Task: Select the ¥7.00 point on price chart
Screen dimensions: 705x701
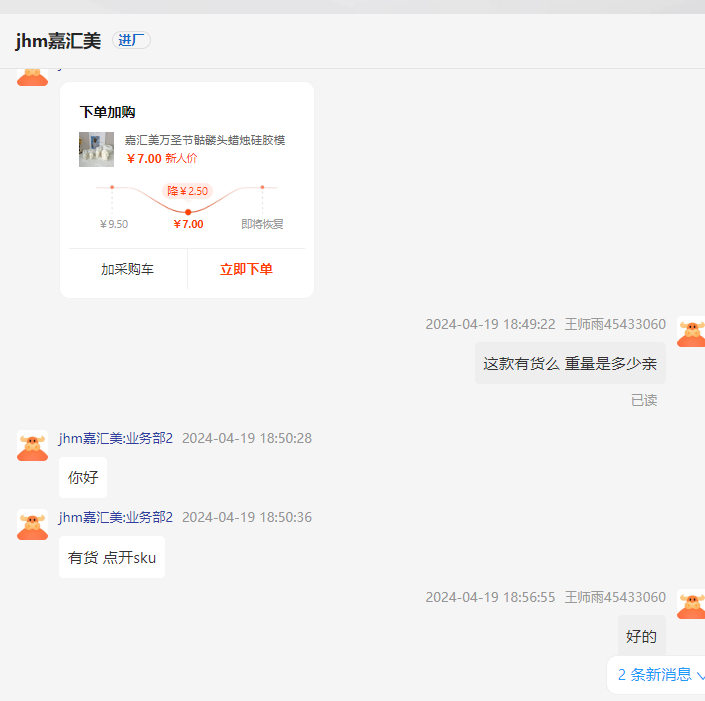Action: point(188,212)
